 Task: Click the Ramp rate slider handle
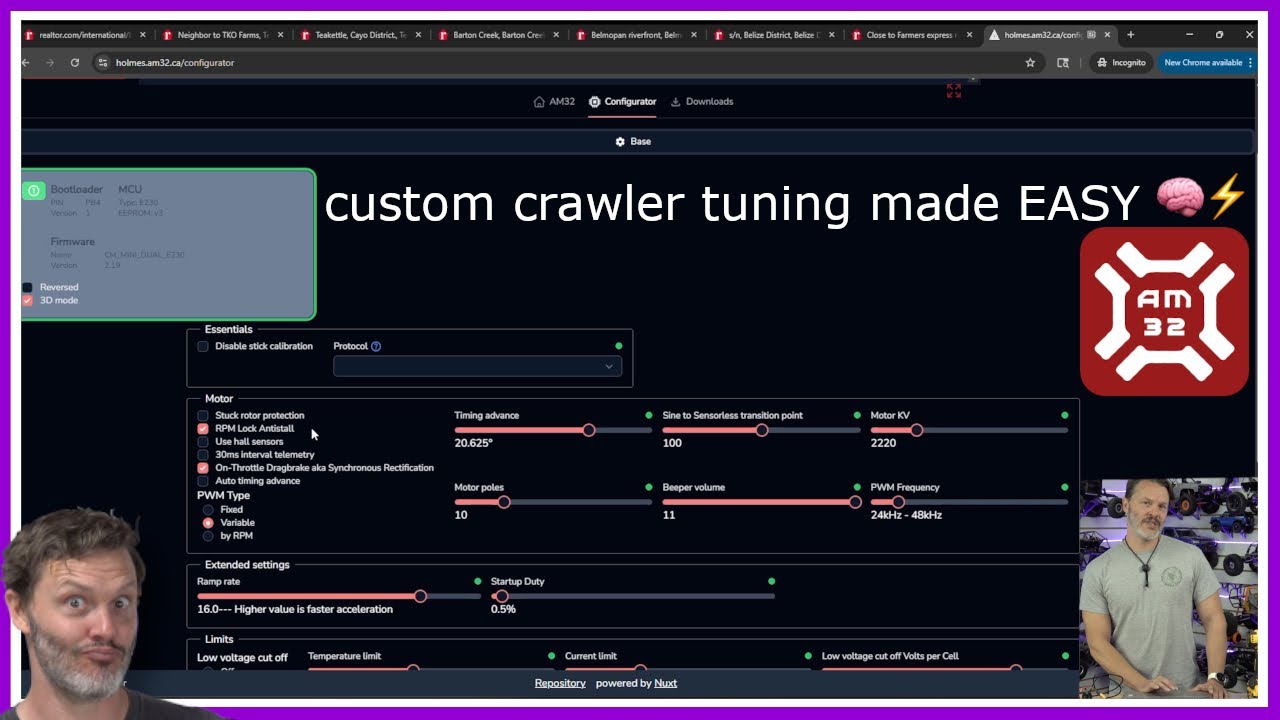[420, 596]
